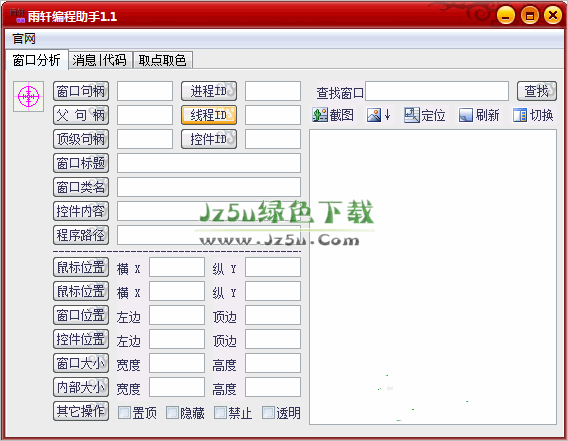Click the 内部大小 宽度 input field
The width and height of the screenshot is (568, 441).
(177, 387)
